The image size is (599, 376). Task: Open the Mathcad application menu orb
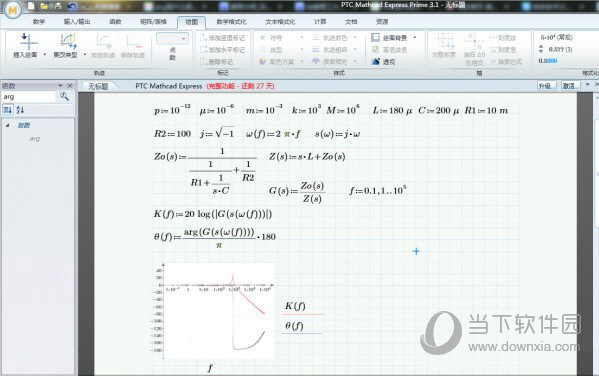13,10
